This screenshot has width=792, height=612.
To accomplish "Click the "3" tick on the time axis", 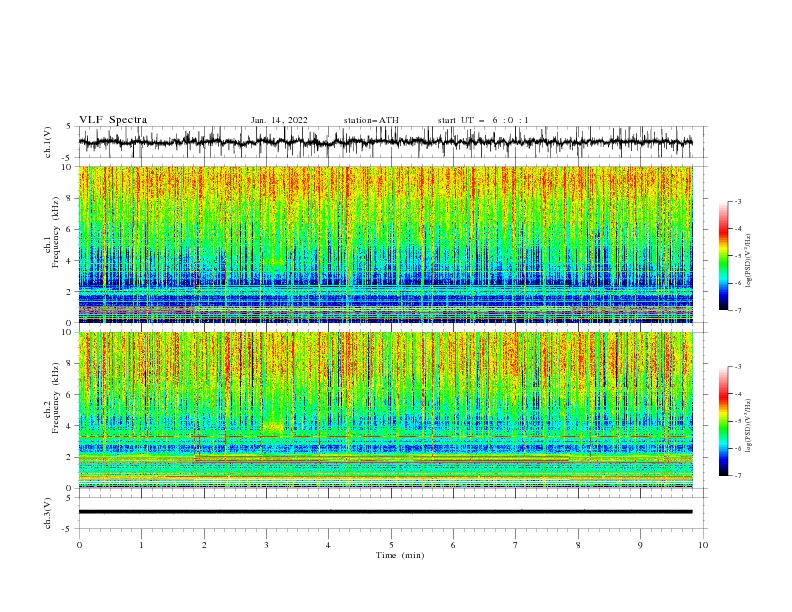I will point(266,545).
